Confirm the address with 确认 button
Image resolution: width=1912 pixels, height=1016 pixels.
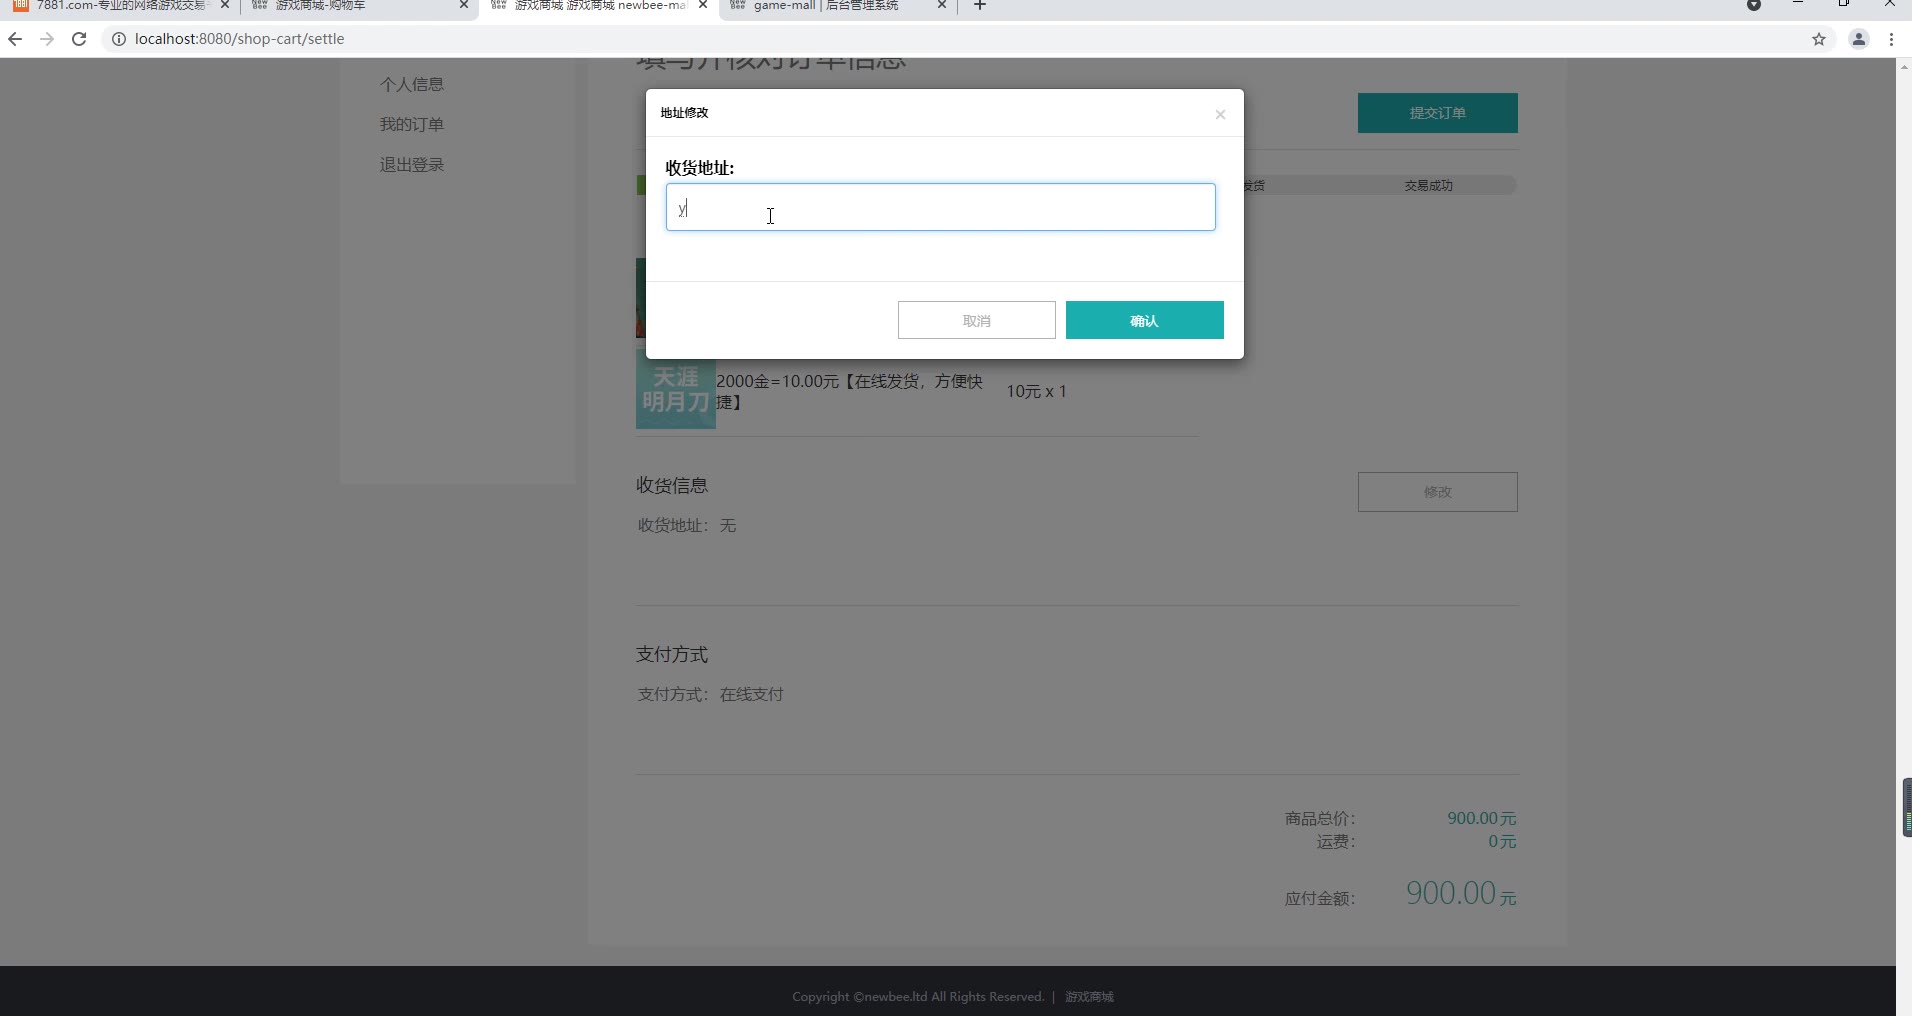pyautogui.click(x=1145, y=320)
